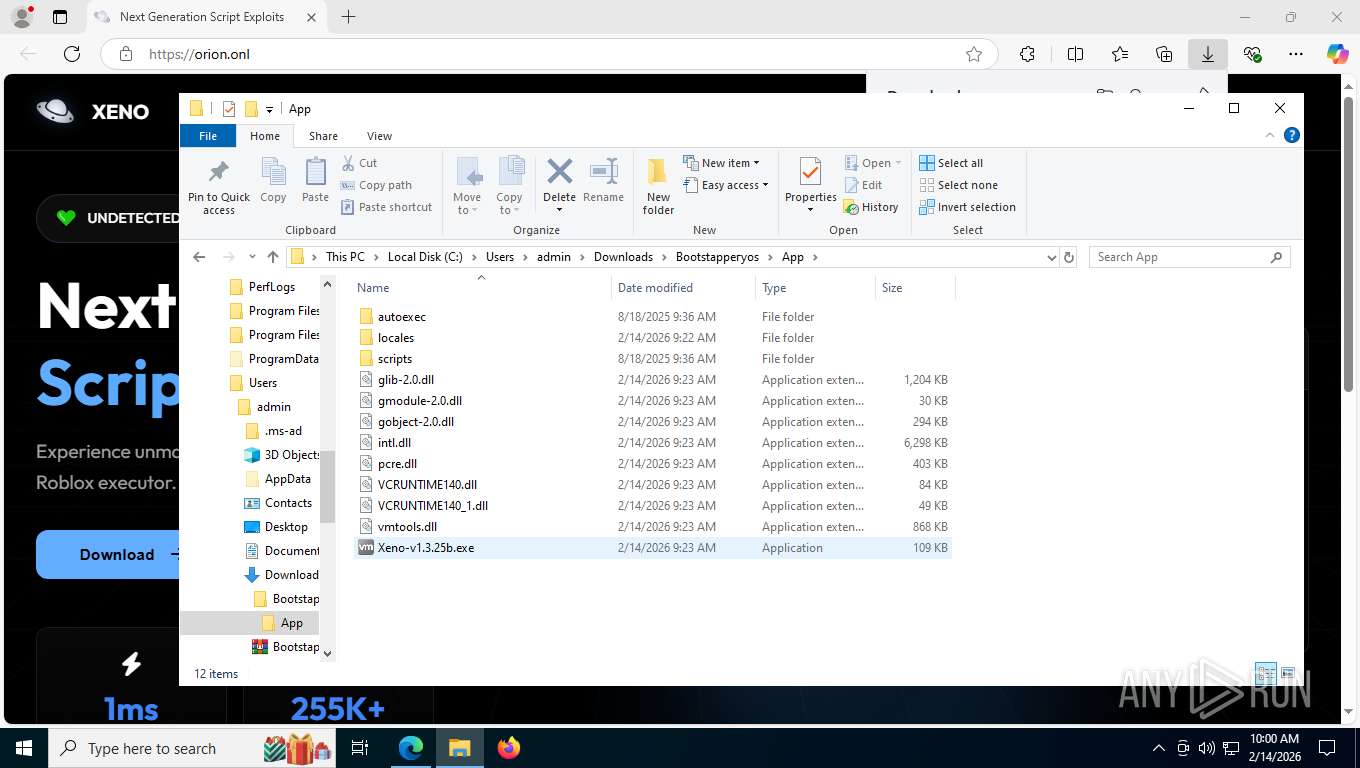1360x768 pixels.
Task: Open the Easy access dropdown
Action: pyautogui.click(x=726, y=185)
